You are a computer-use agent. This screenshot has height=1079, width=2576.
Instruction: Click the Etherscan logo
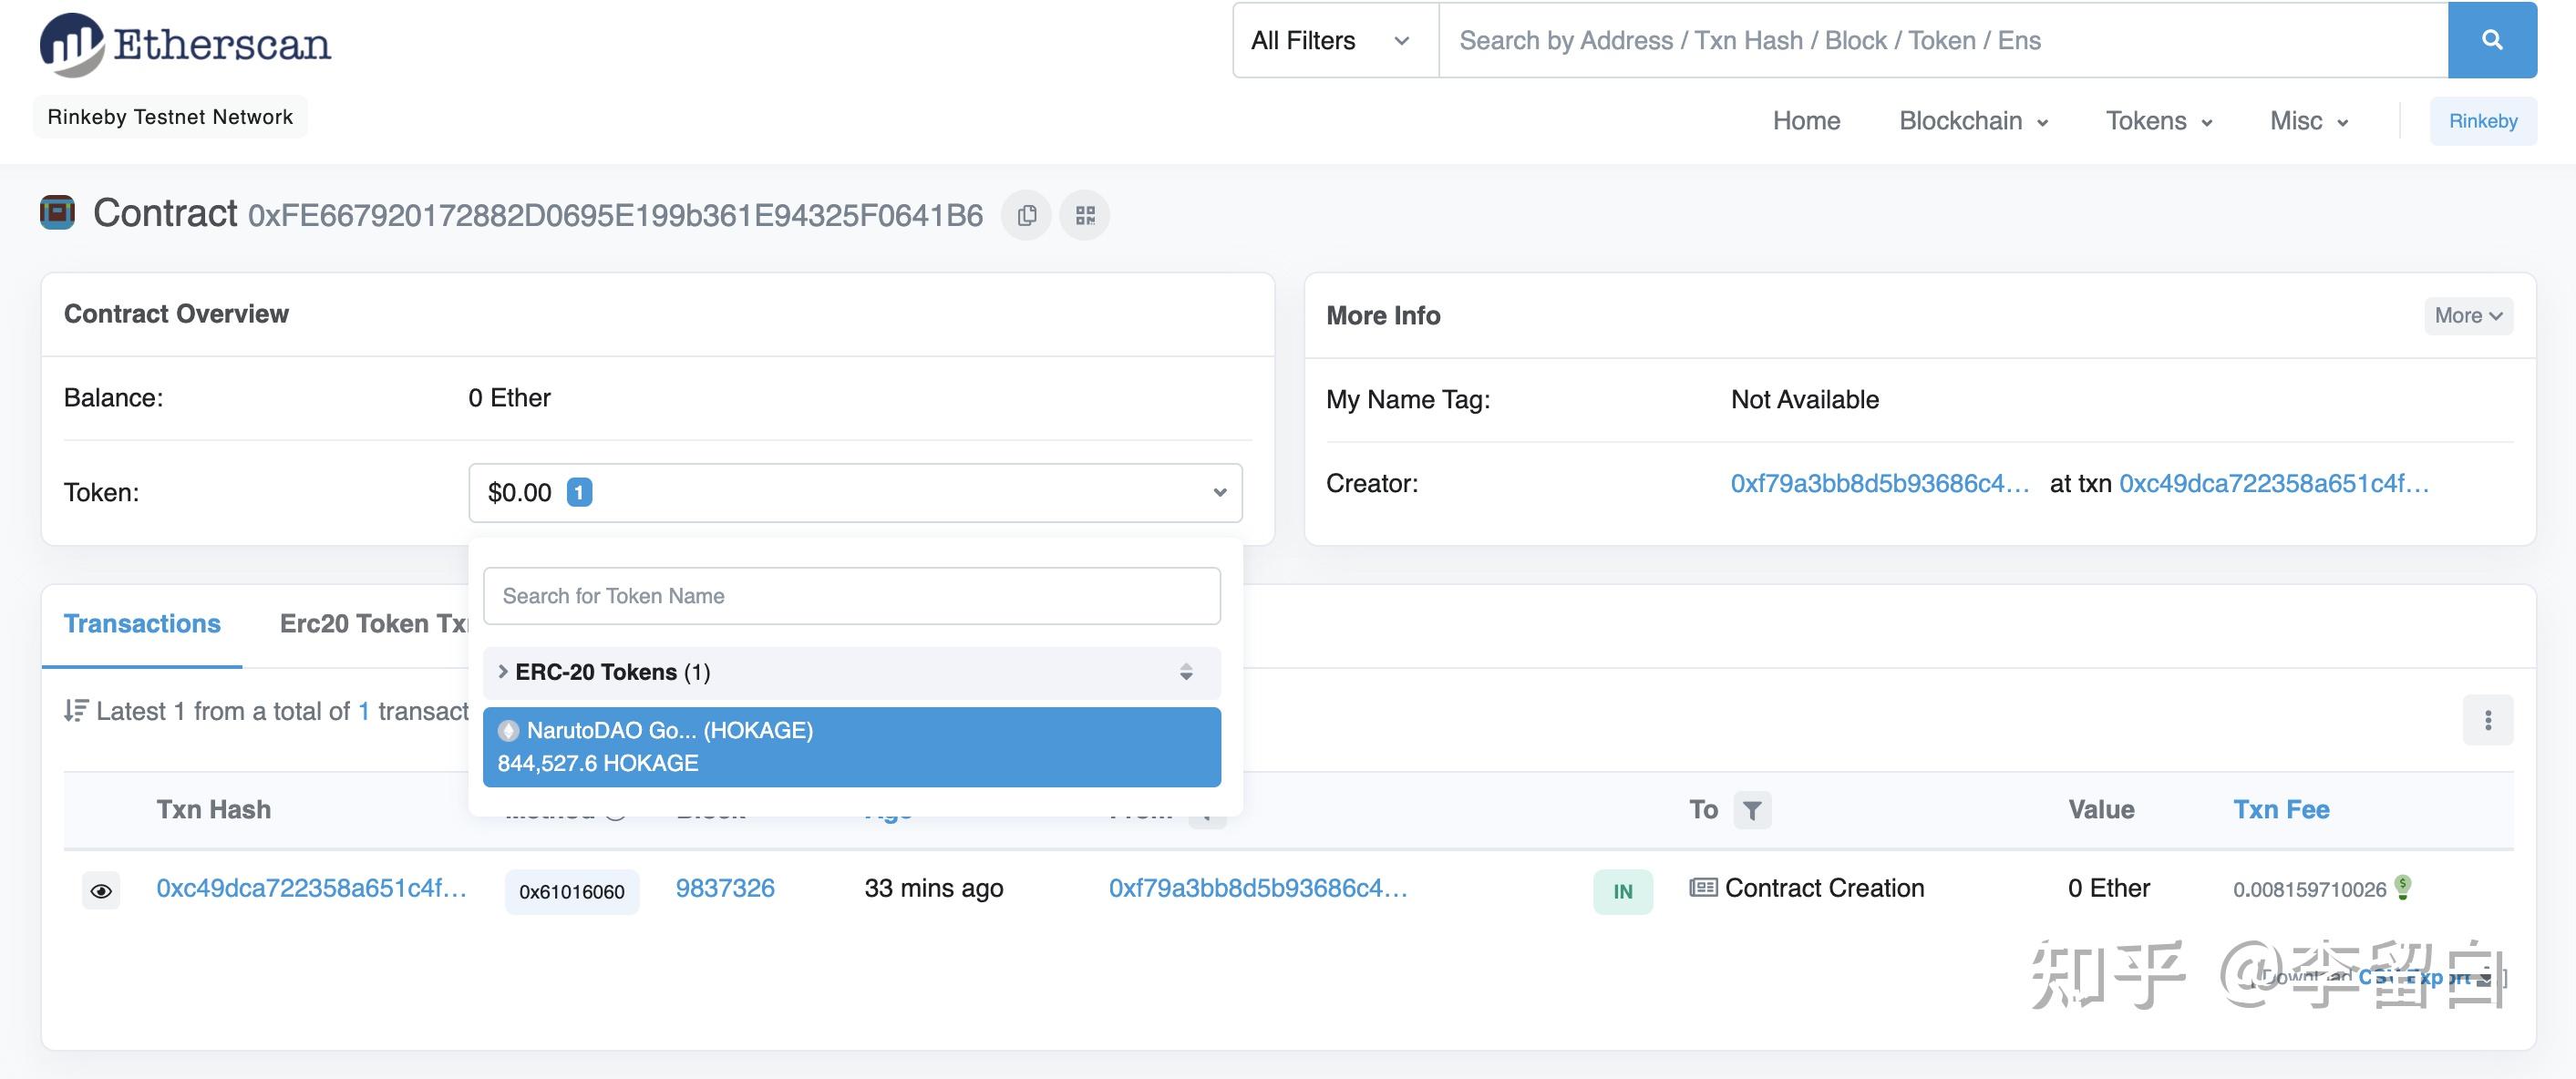click(x=186, y=44)
